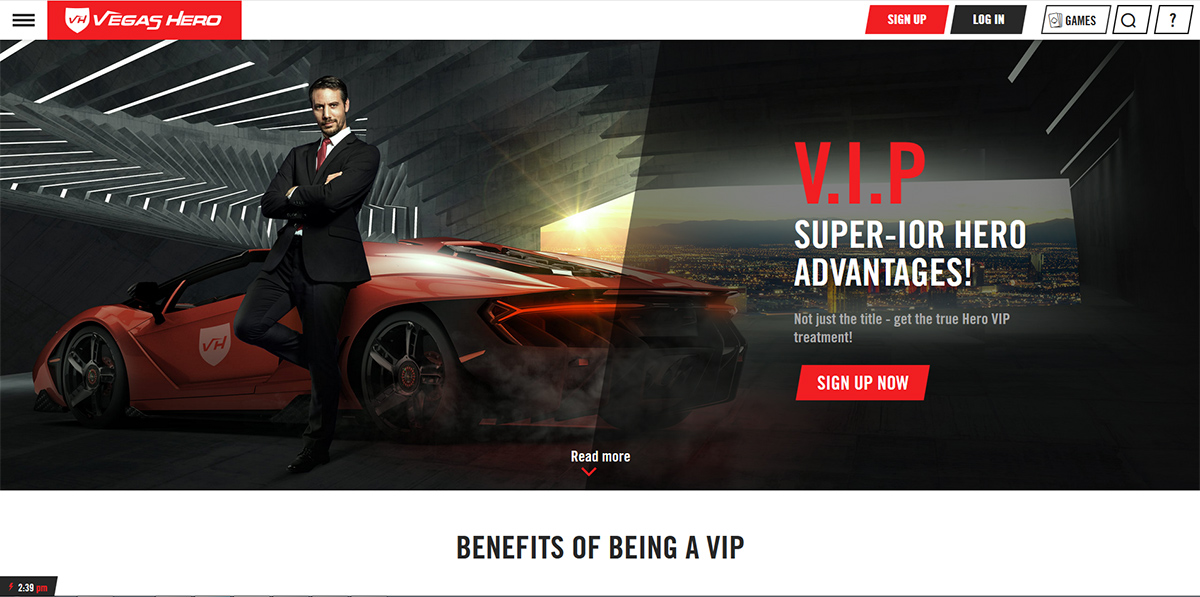Open help via the question mark icon

1173,20
